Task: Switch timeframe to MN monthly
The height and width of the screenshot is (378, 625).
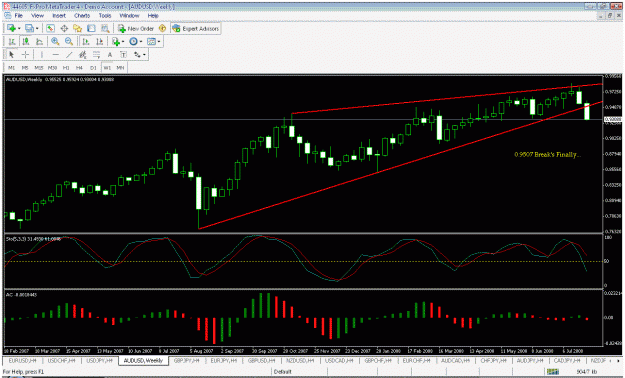Action: point(120,68)
